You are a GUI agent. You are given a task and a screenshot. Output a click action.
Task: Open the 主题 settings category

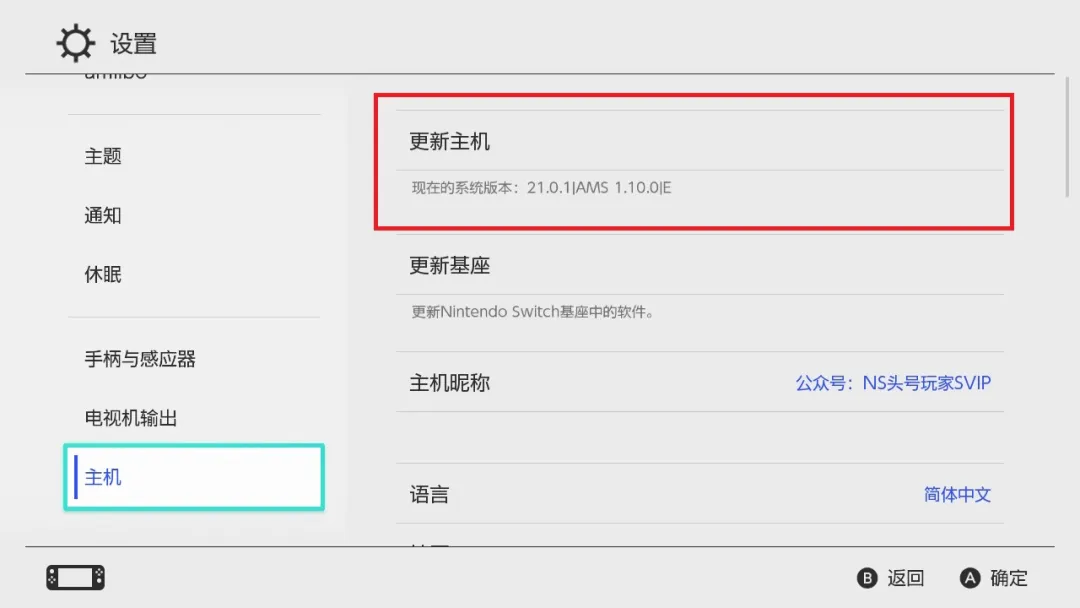tap(103, 156)
